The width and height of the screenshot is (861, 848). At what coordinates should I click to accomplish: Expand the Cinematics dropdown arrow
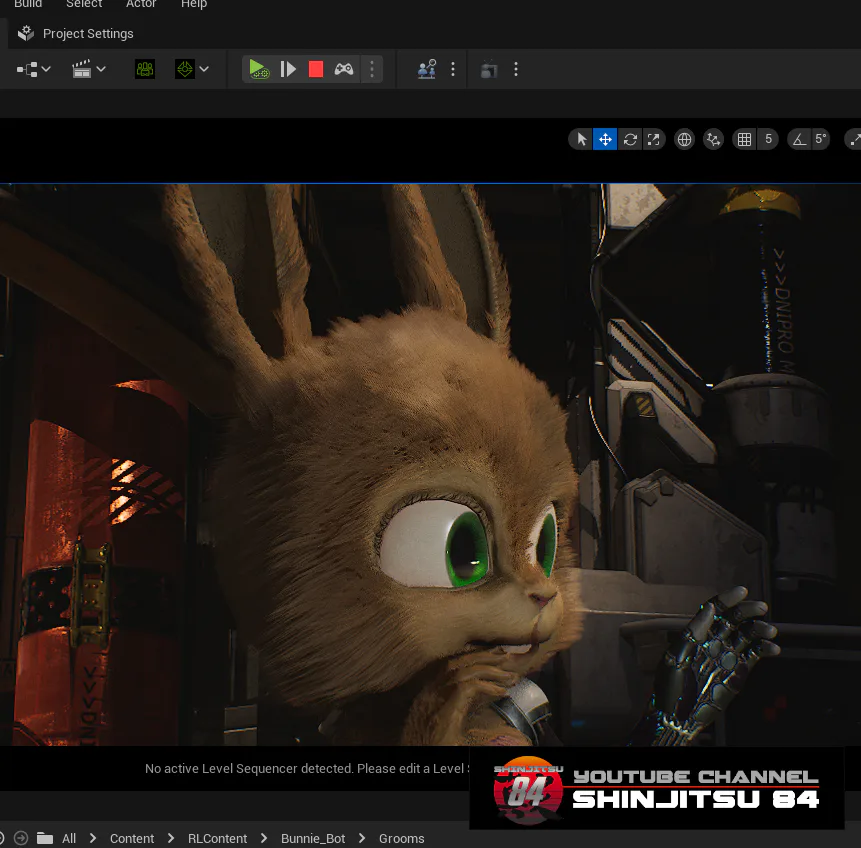(x=101, y=69)
